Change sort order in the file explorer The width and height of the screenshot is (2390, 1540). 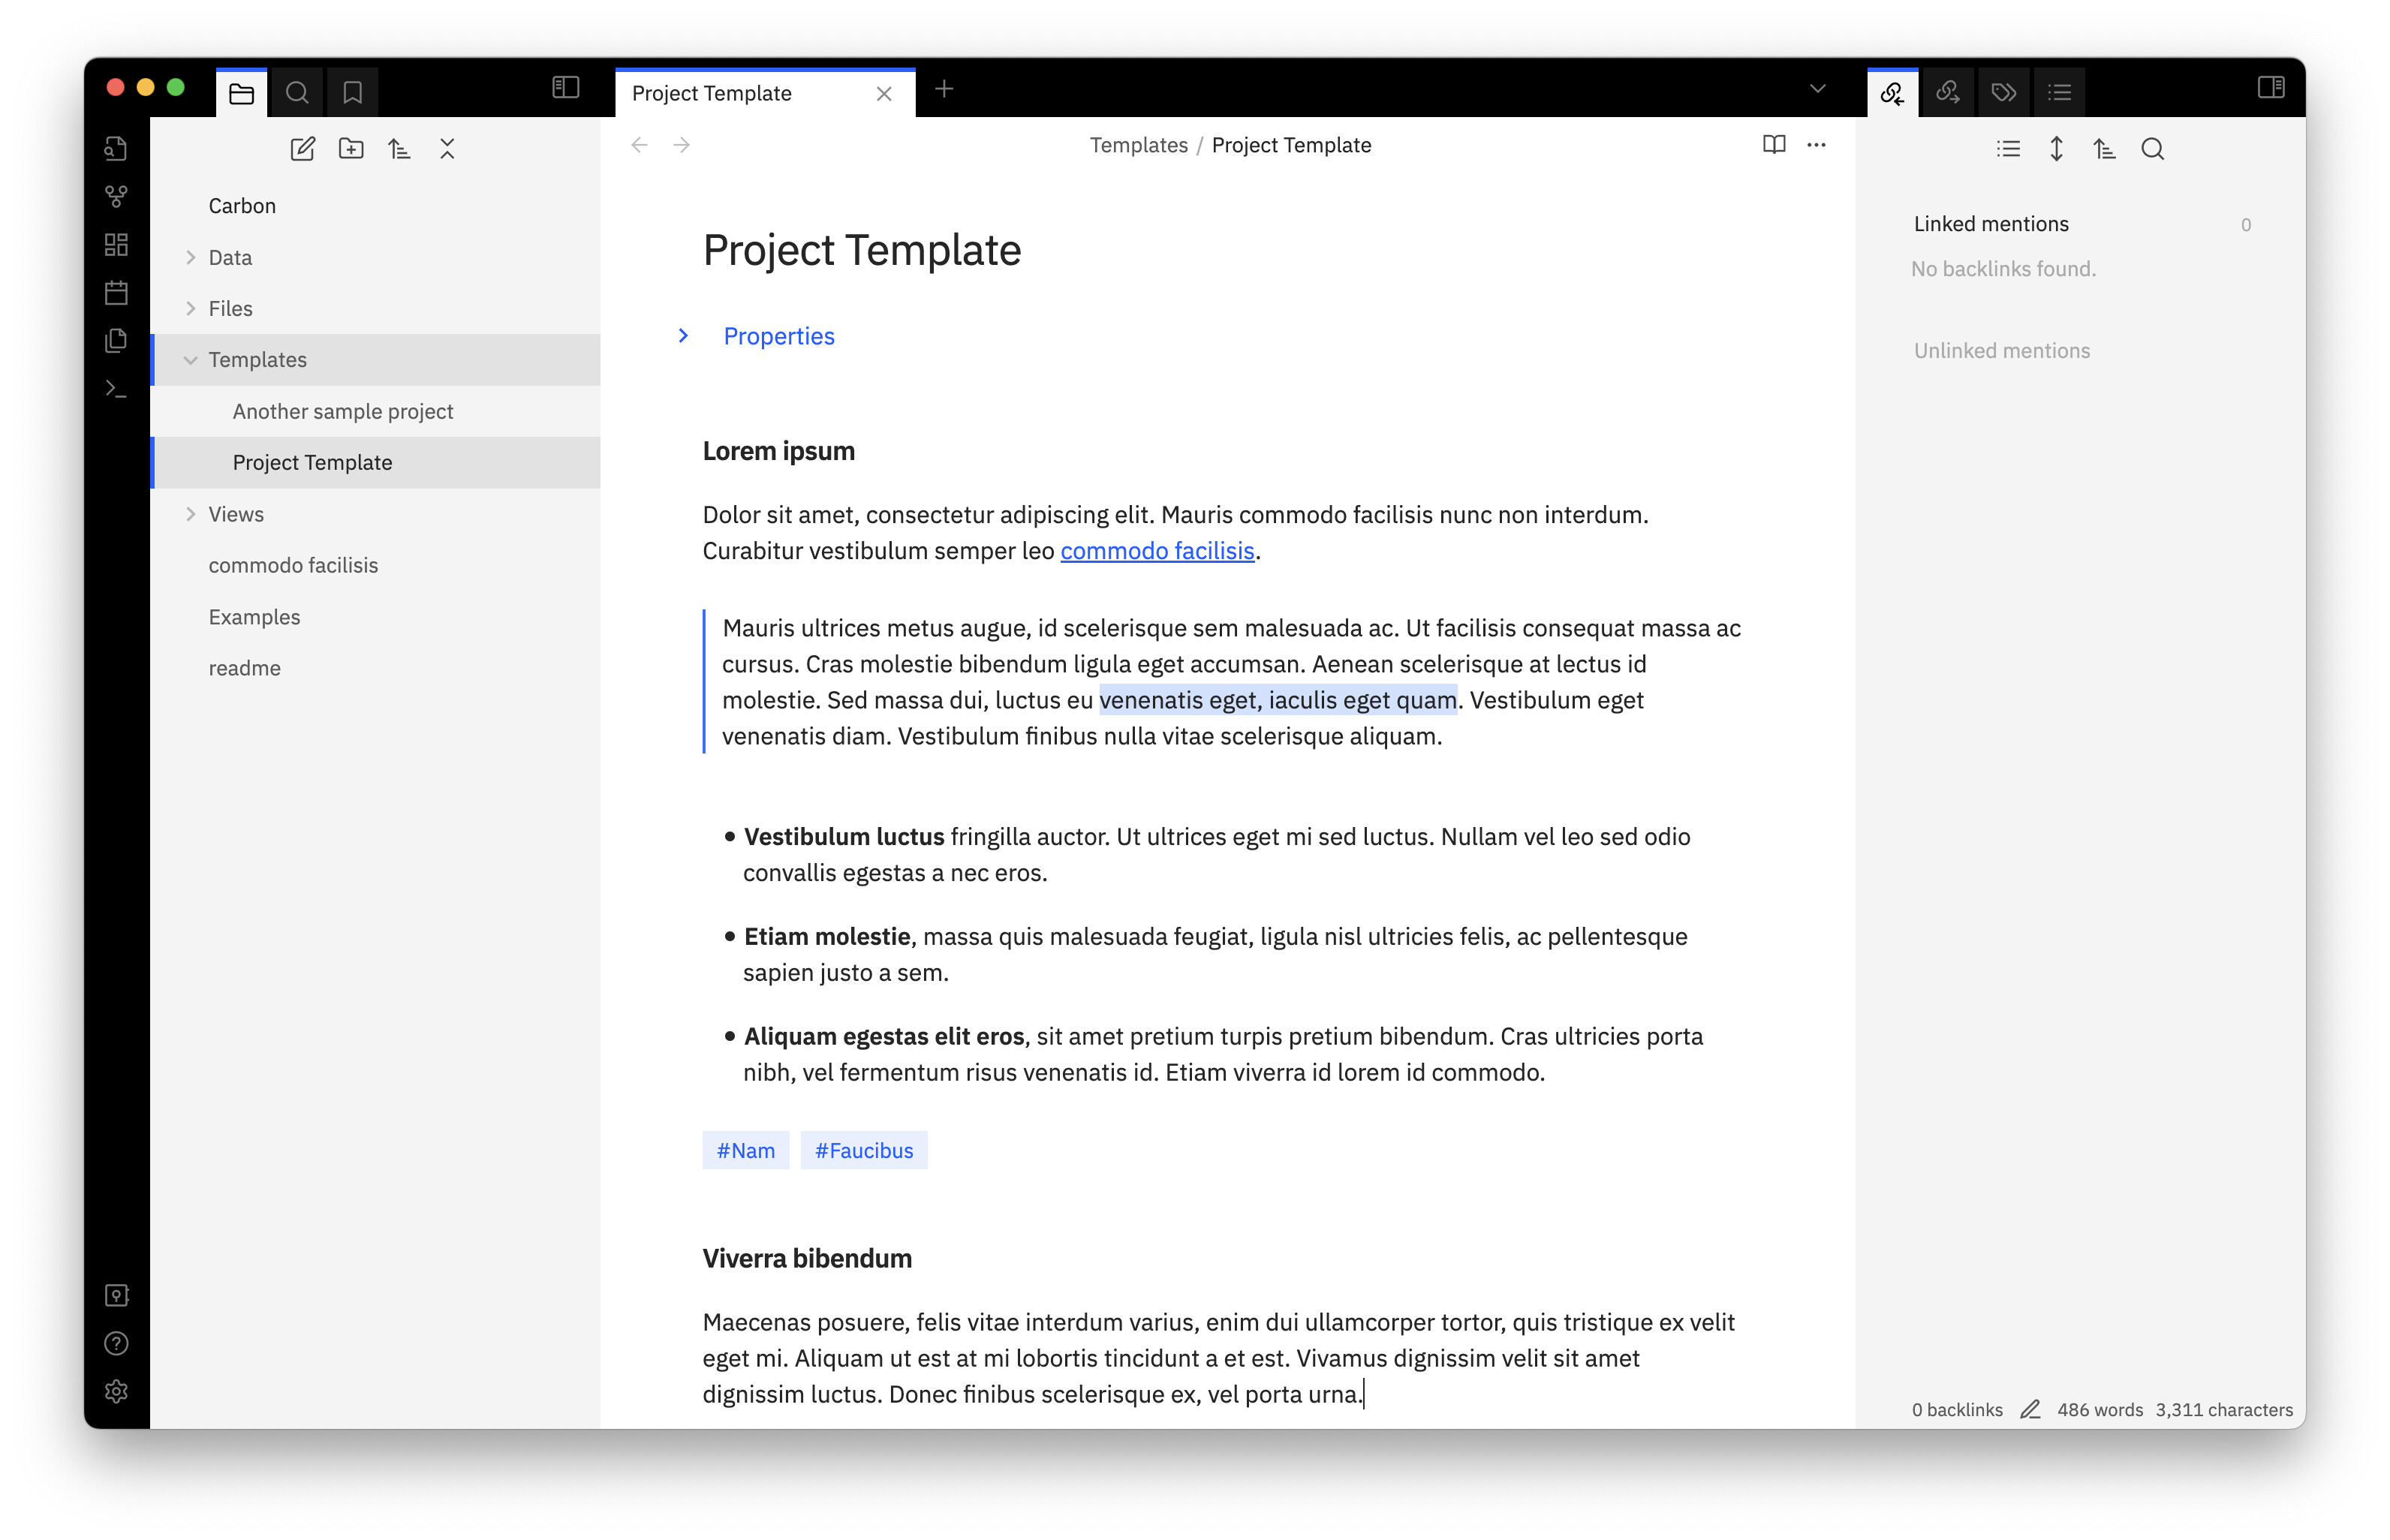tap(399, 148)
